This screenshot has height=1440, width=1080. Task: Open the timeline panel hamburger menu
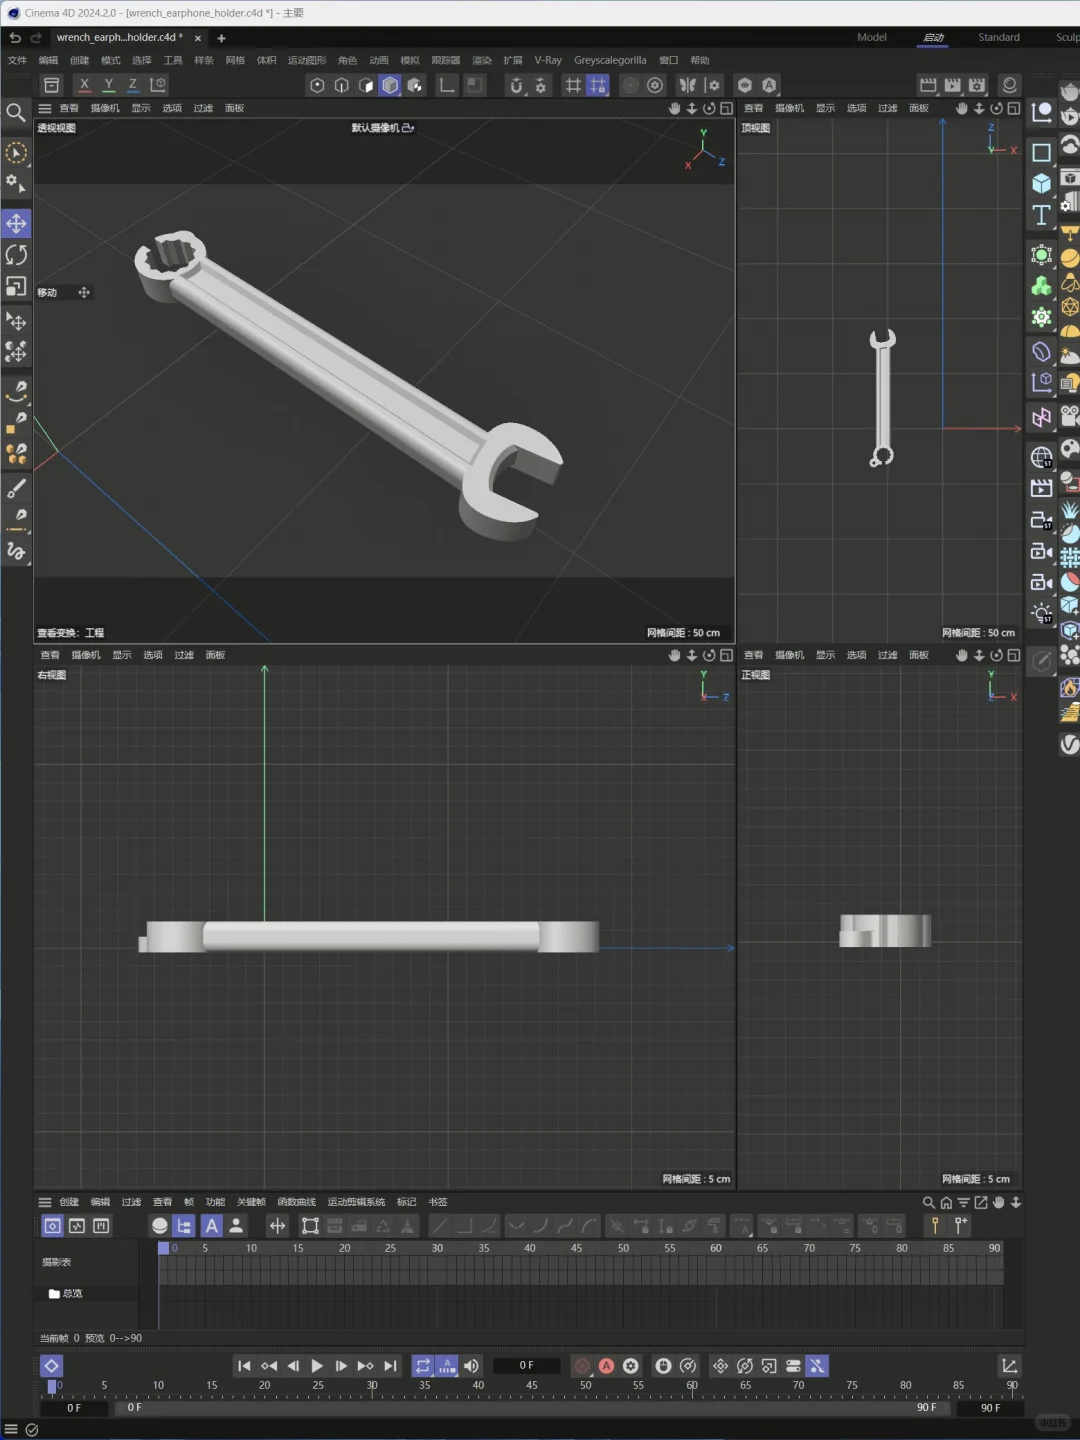(45, 1202)
